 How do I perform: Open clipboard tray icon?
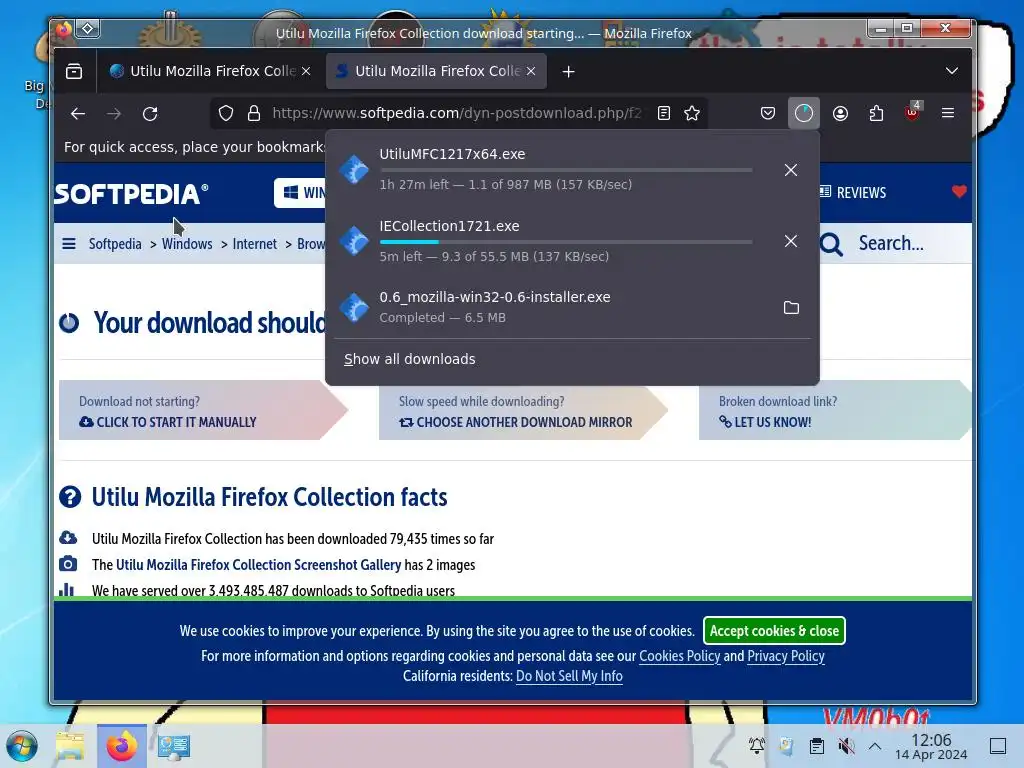[816, 746]
